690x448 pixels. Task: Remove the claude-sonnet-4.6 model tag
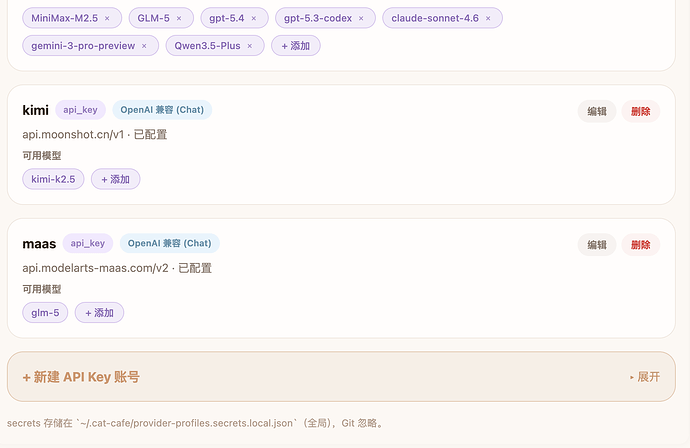[488, 18]
